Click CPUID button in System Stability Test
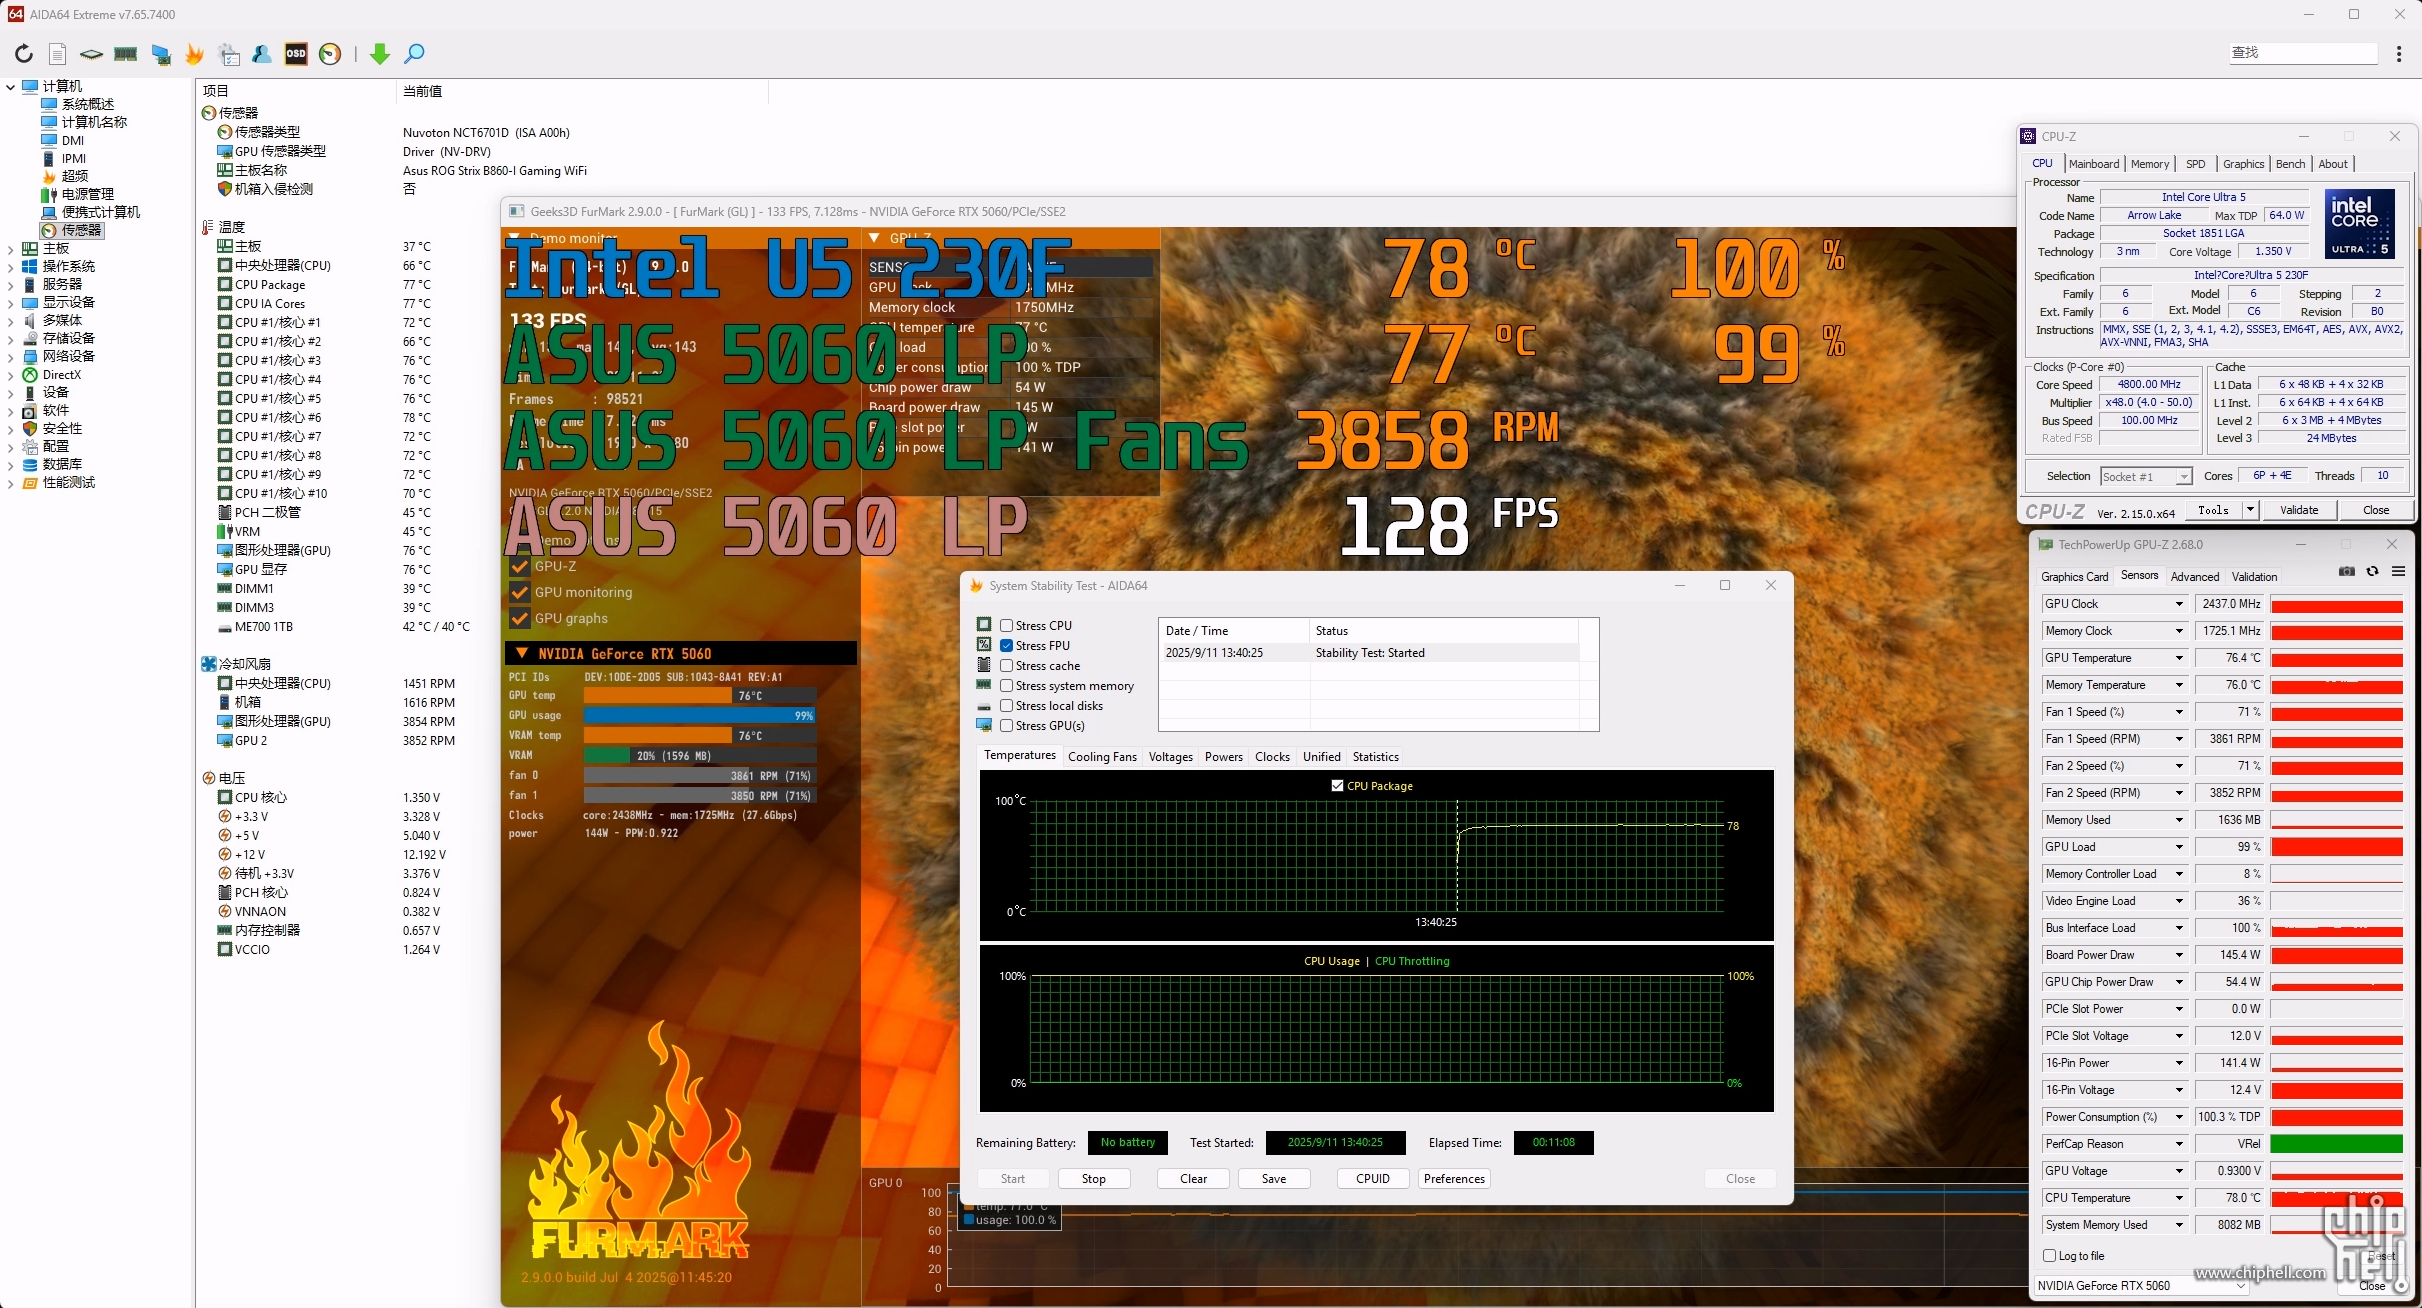This screenshot has height=1308, width=2422. [x=1373, y=1179]
